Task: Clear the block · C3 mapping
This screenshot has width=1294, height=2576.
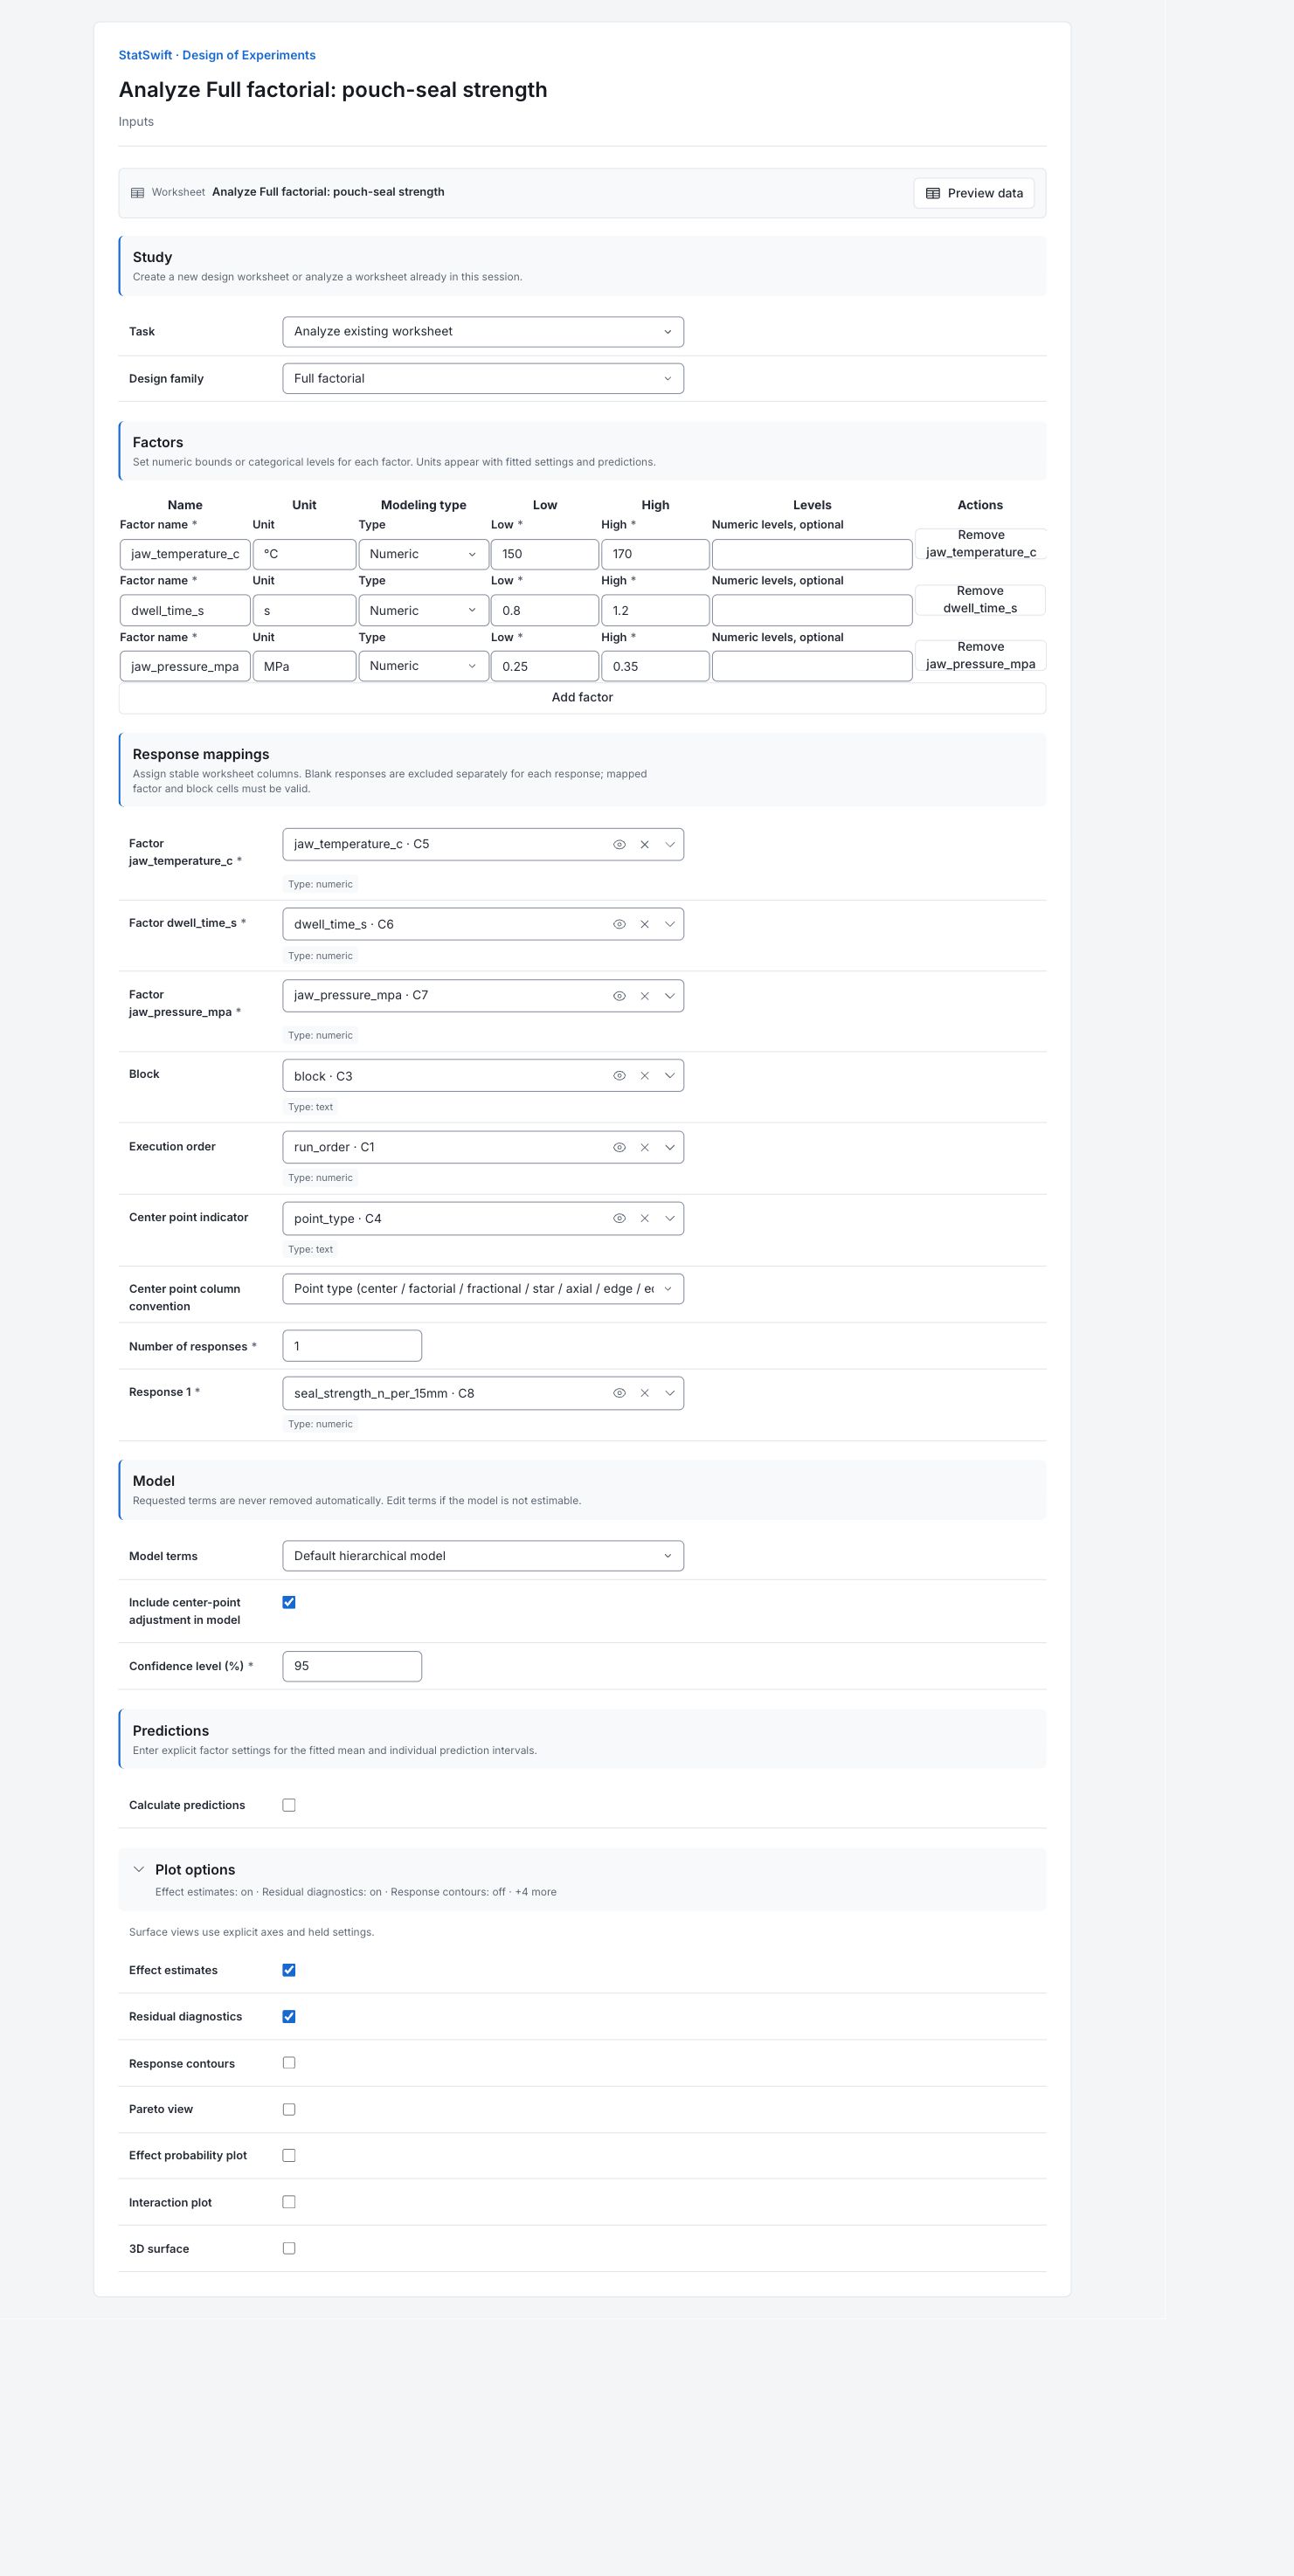Action: click(645, 1076)
